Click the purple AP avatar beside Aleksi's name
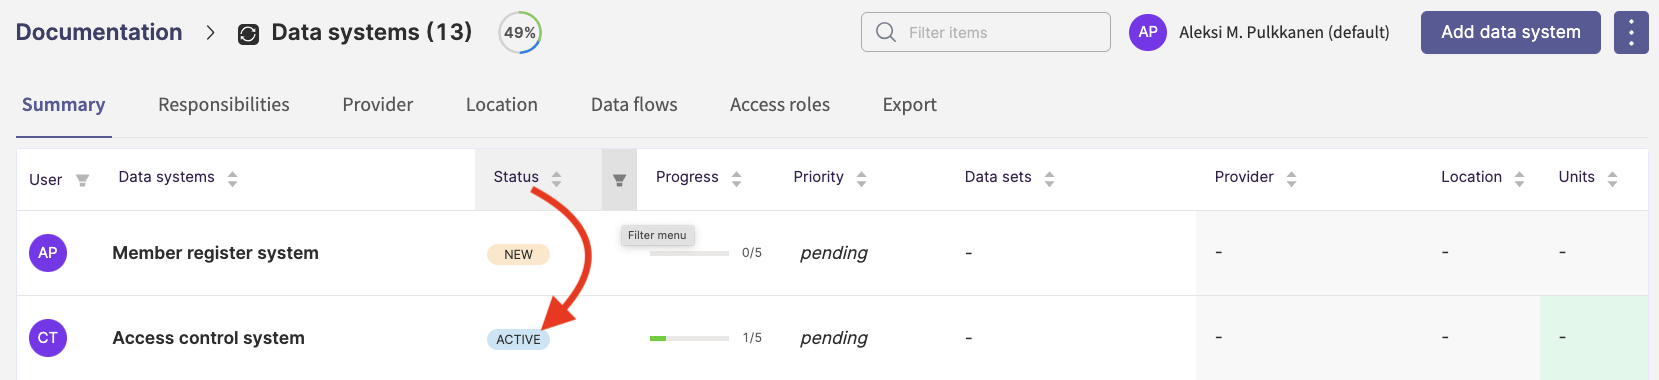Viewport: 1659px width, 380px height. 1148,32
